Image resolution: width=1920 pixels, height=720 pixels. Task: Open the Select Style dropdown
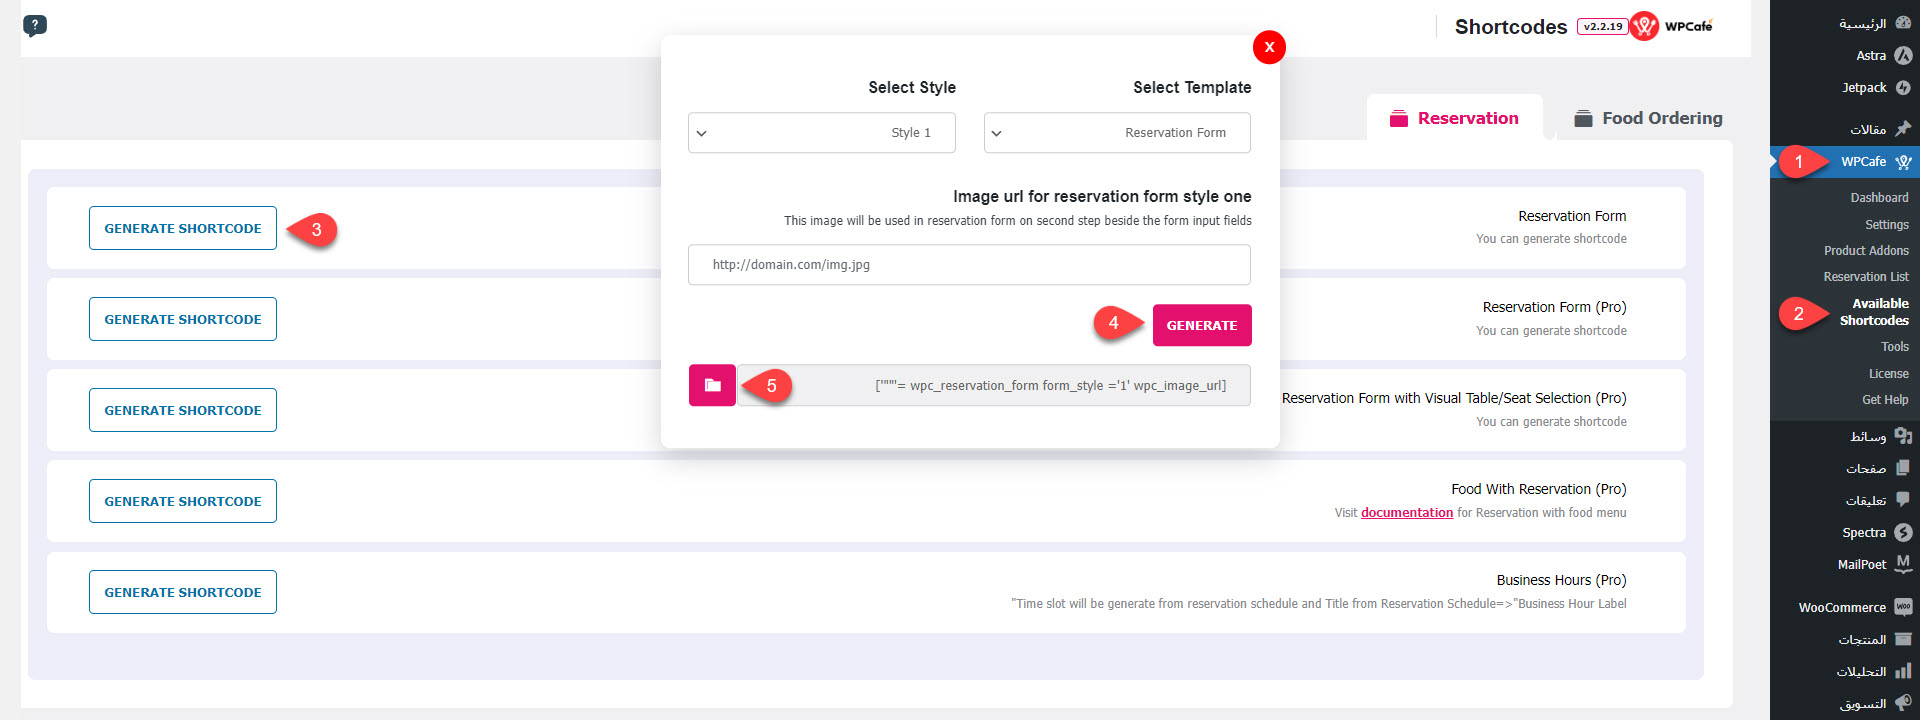coord(822,133)
